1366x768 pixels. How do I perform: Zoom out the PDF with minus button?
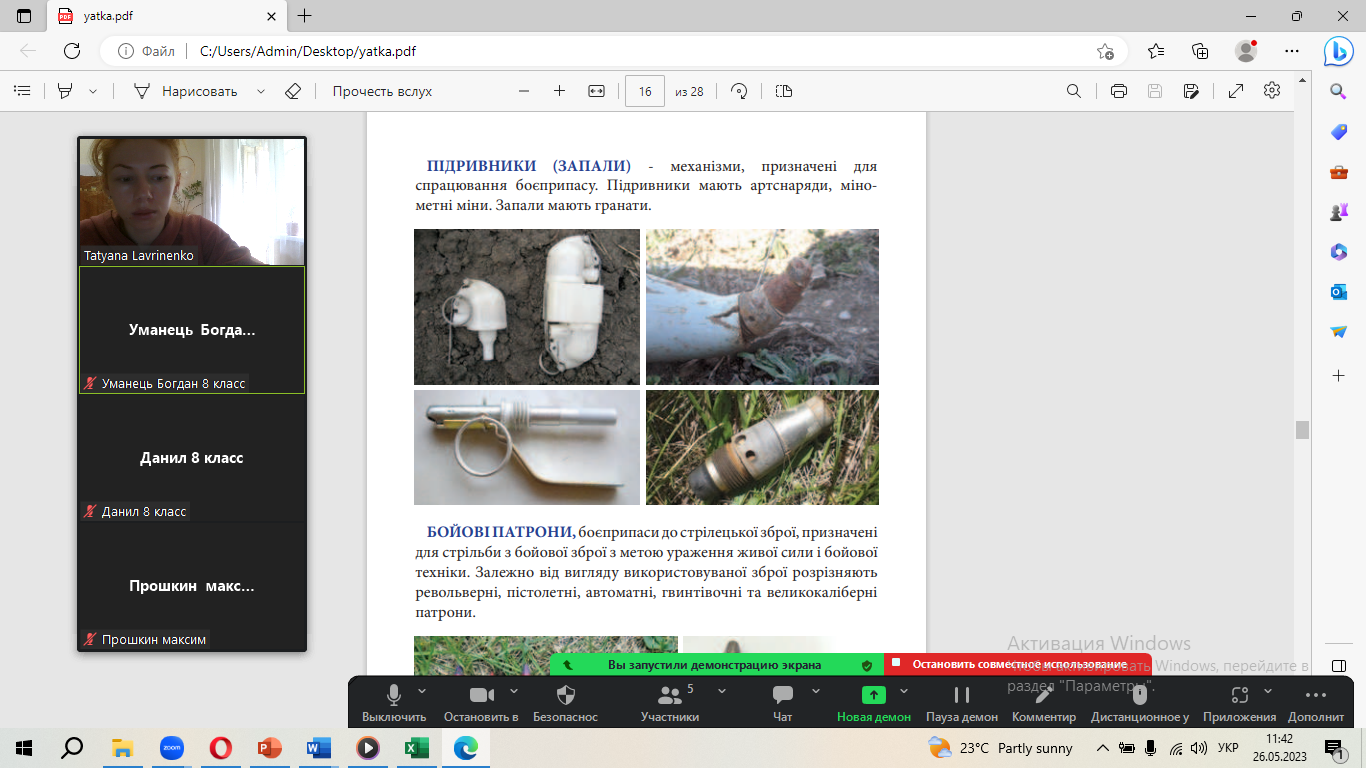click(524, 91)
